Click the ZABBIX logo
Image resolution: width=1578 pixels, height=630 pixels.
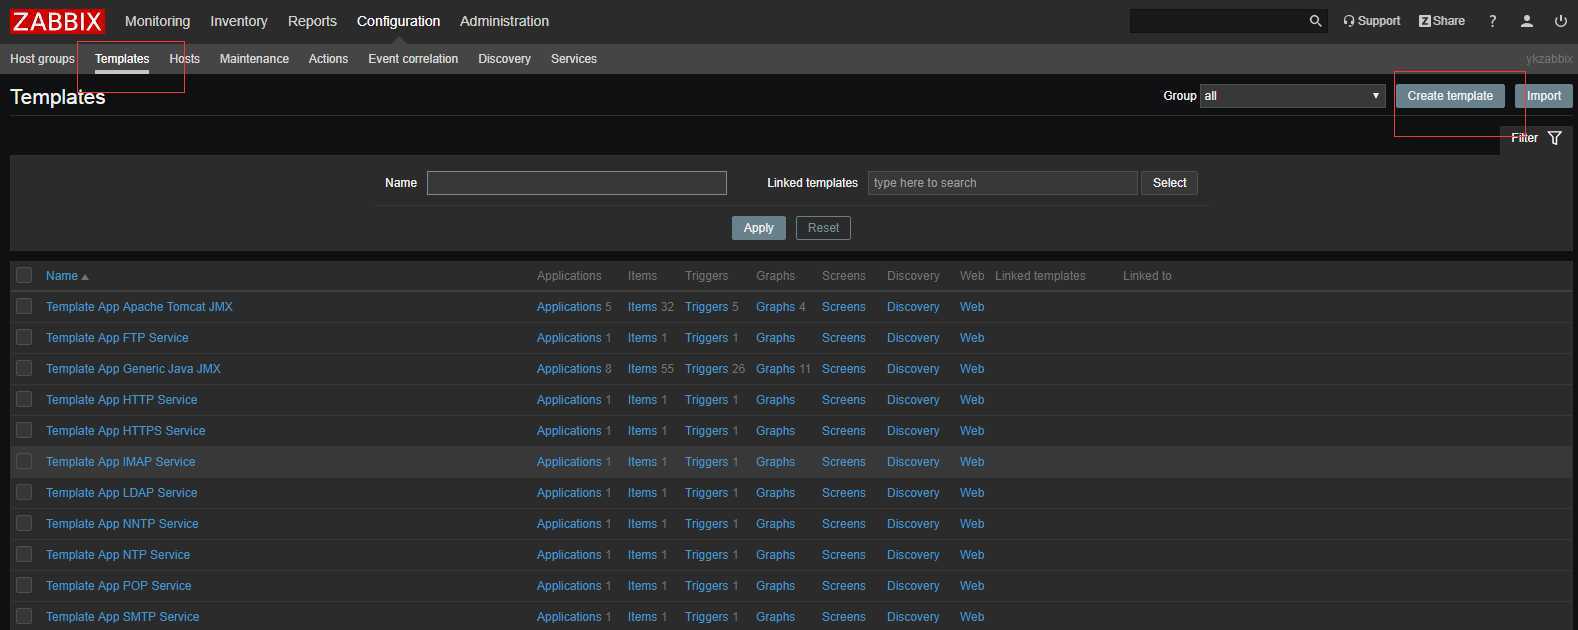coord(57,21)
